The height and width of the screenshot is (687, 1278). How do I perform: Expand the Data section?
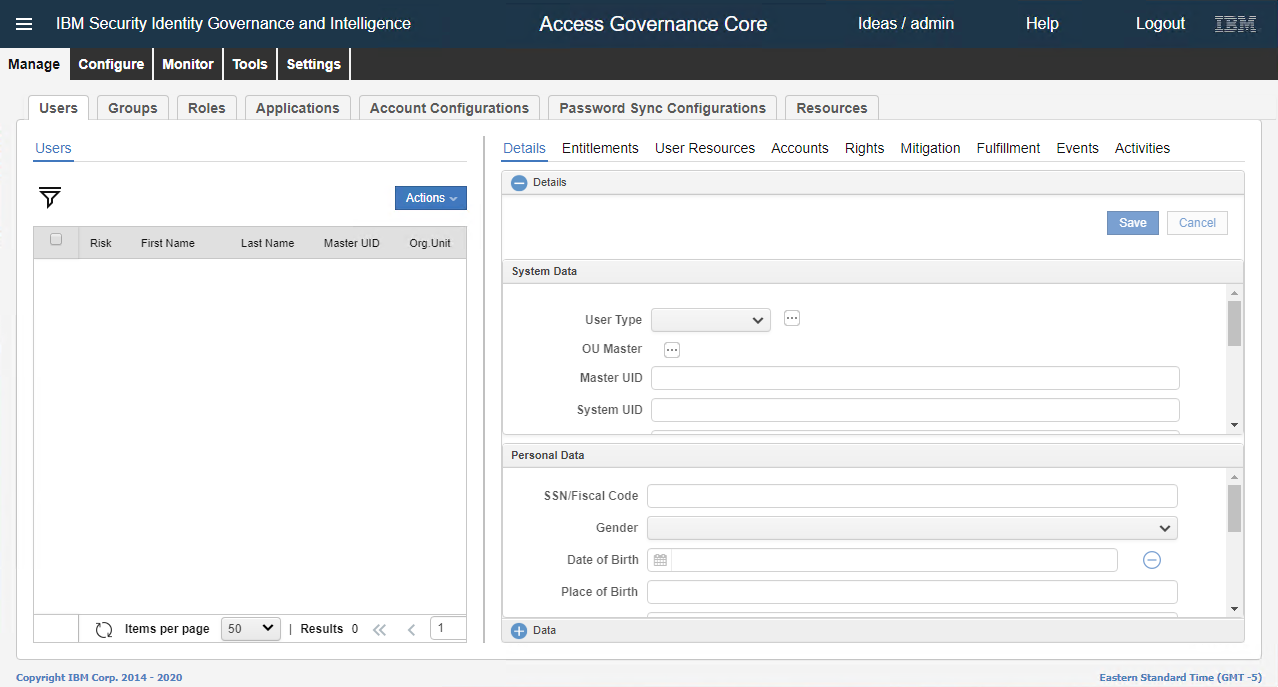point(519,630)
